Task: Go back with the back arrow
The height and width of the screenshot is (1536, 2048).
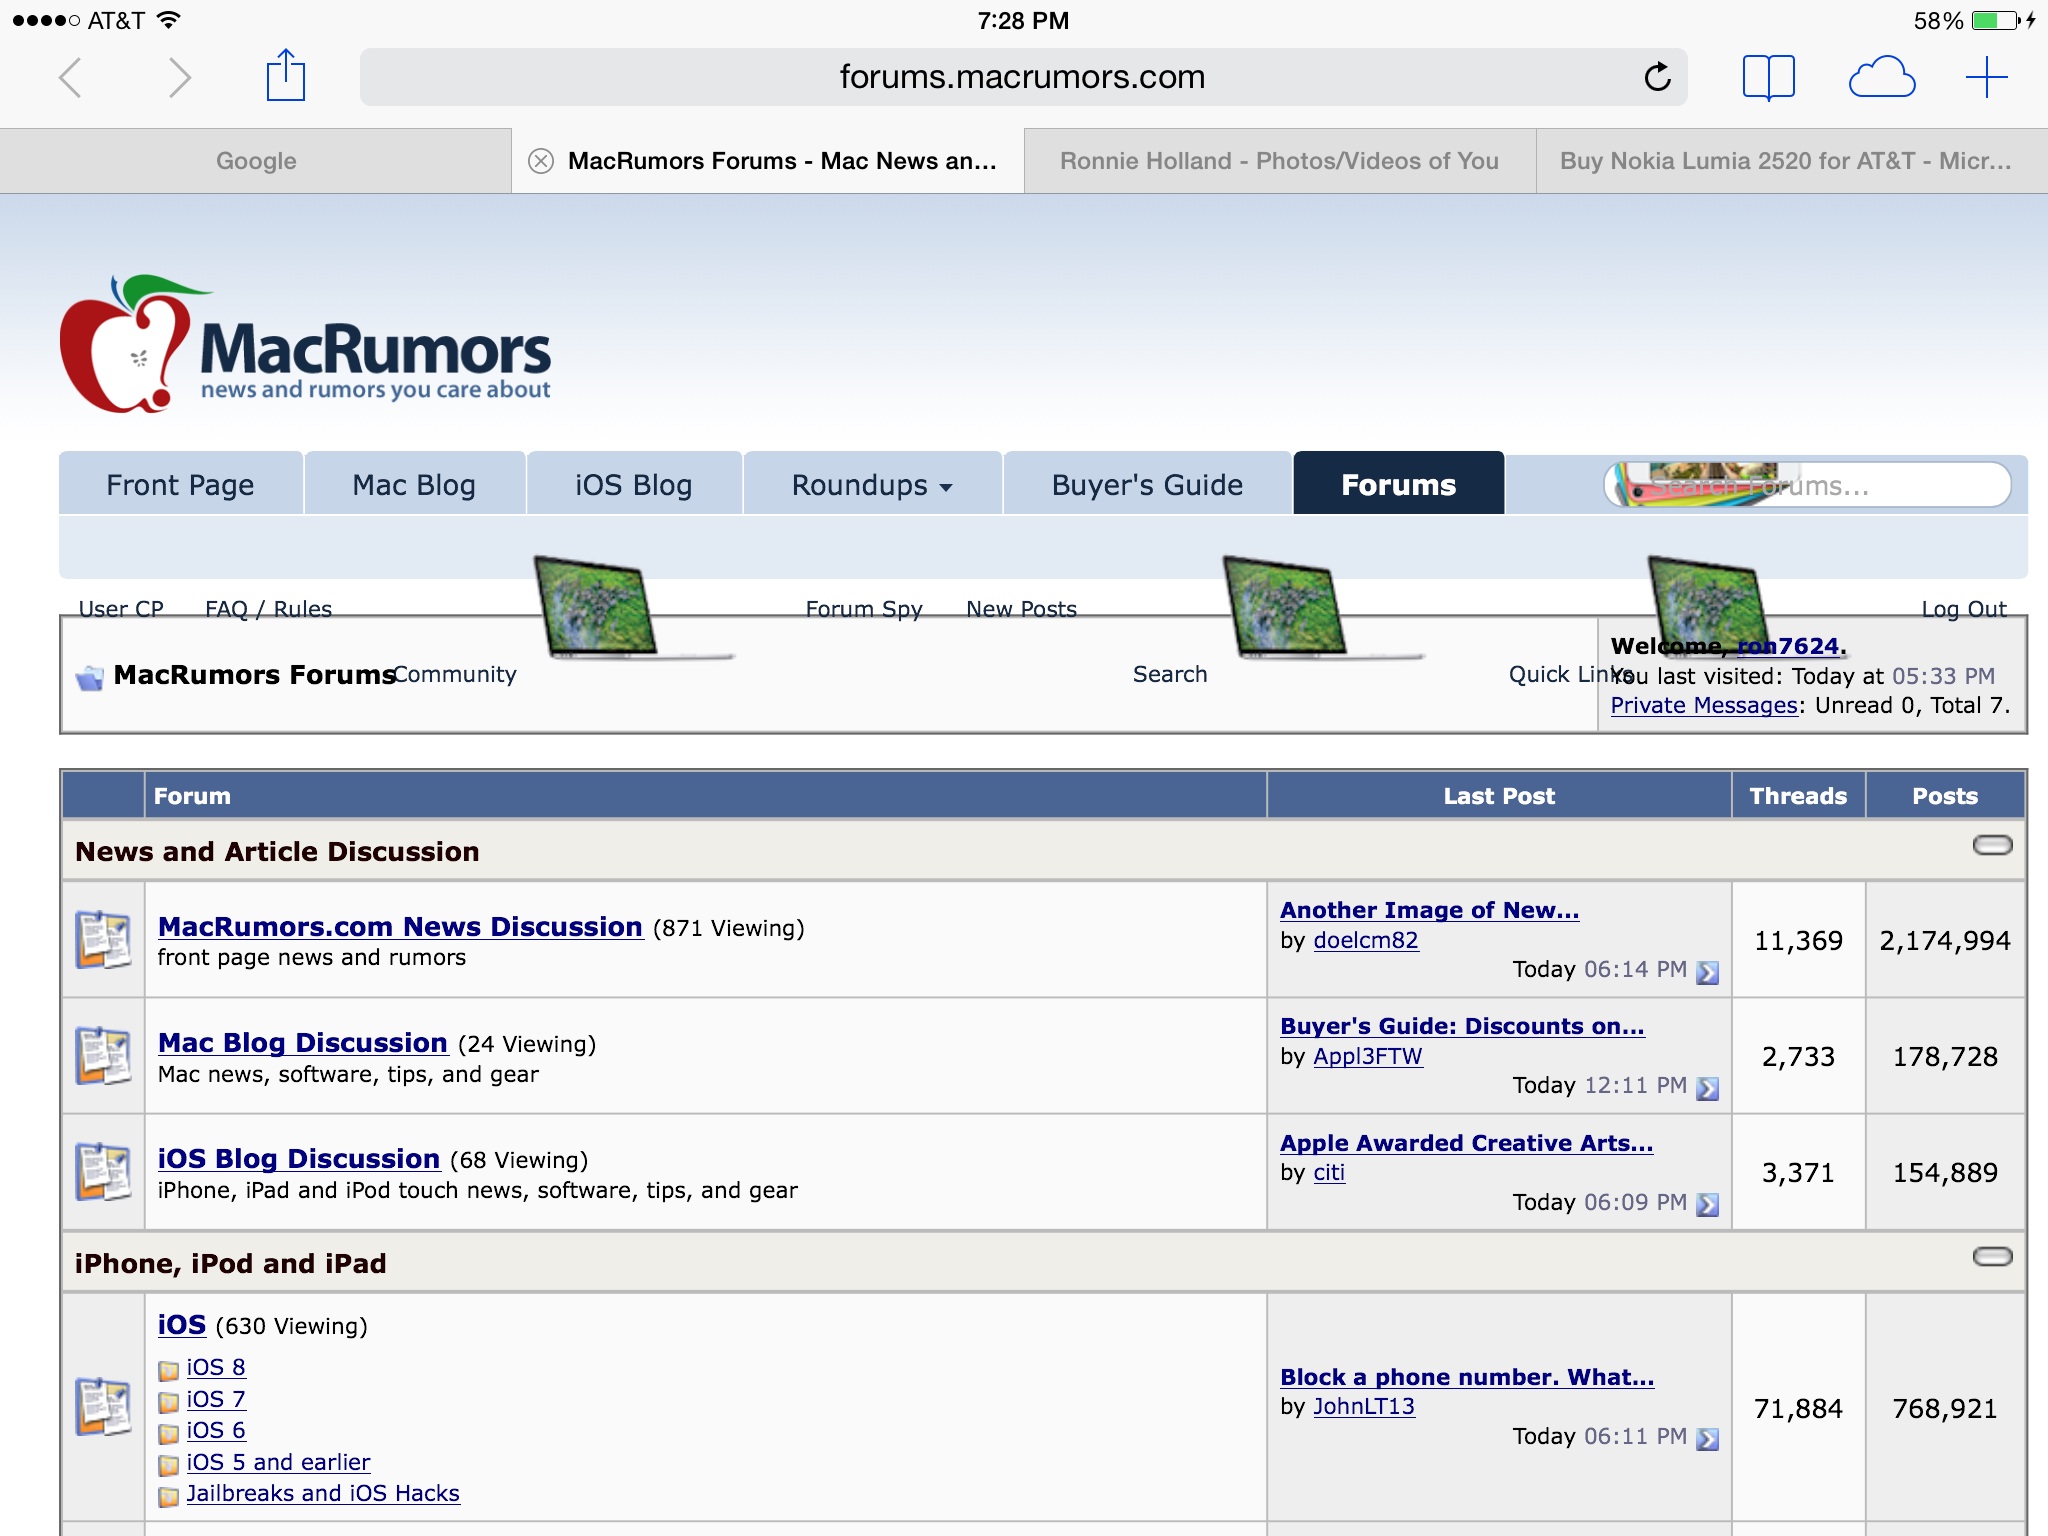Action: point(70,77)
